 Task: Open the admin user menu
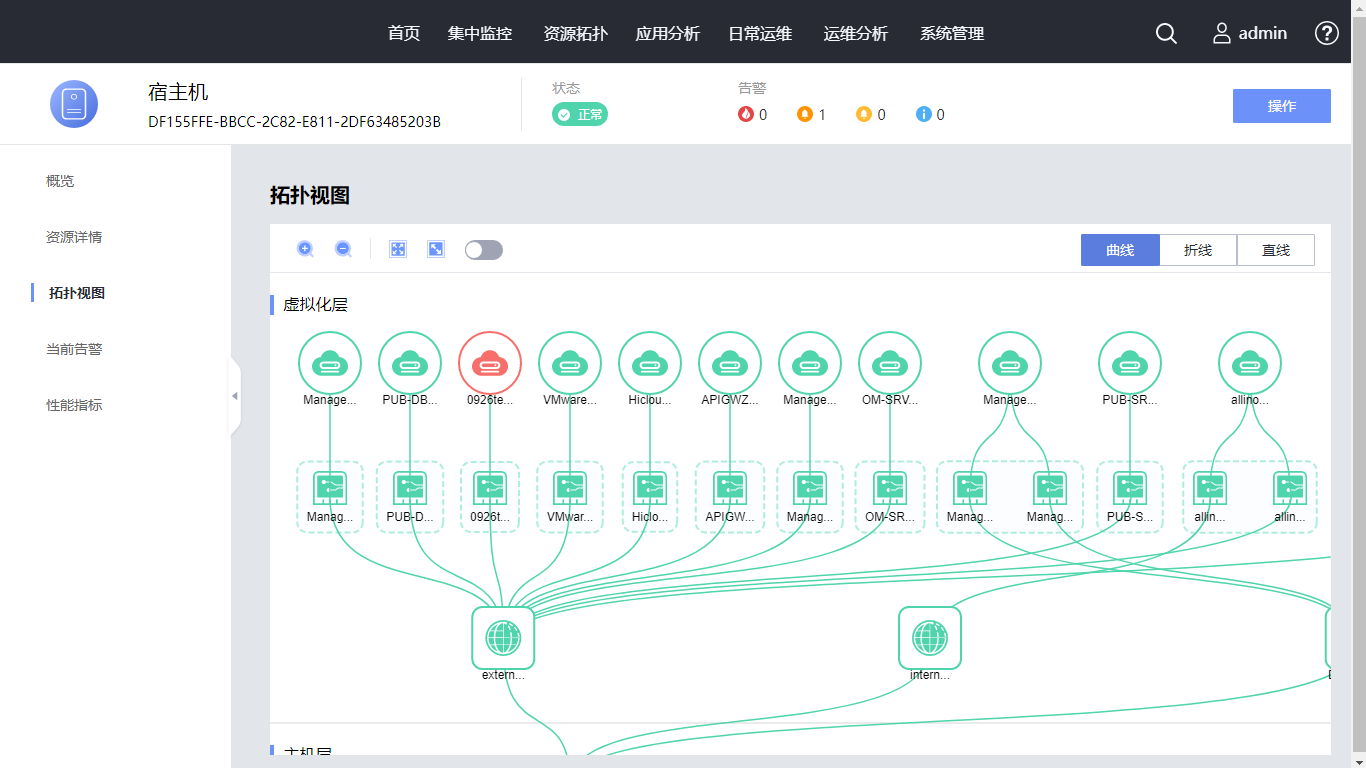tap(1250, 33)
